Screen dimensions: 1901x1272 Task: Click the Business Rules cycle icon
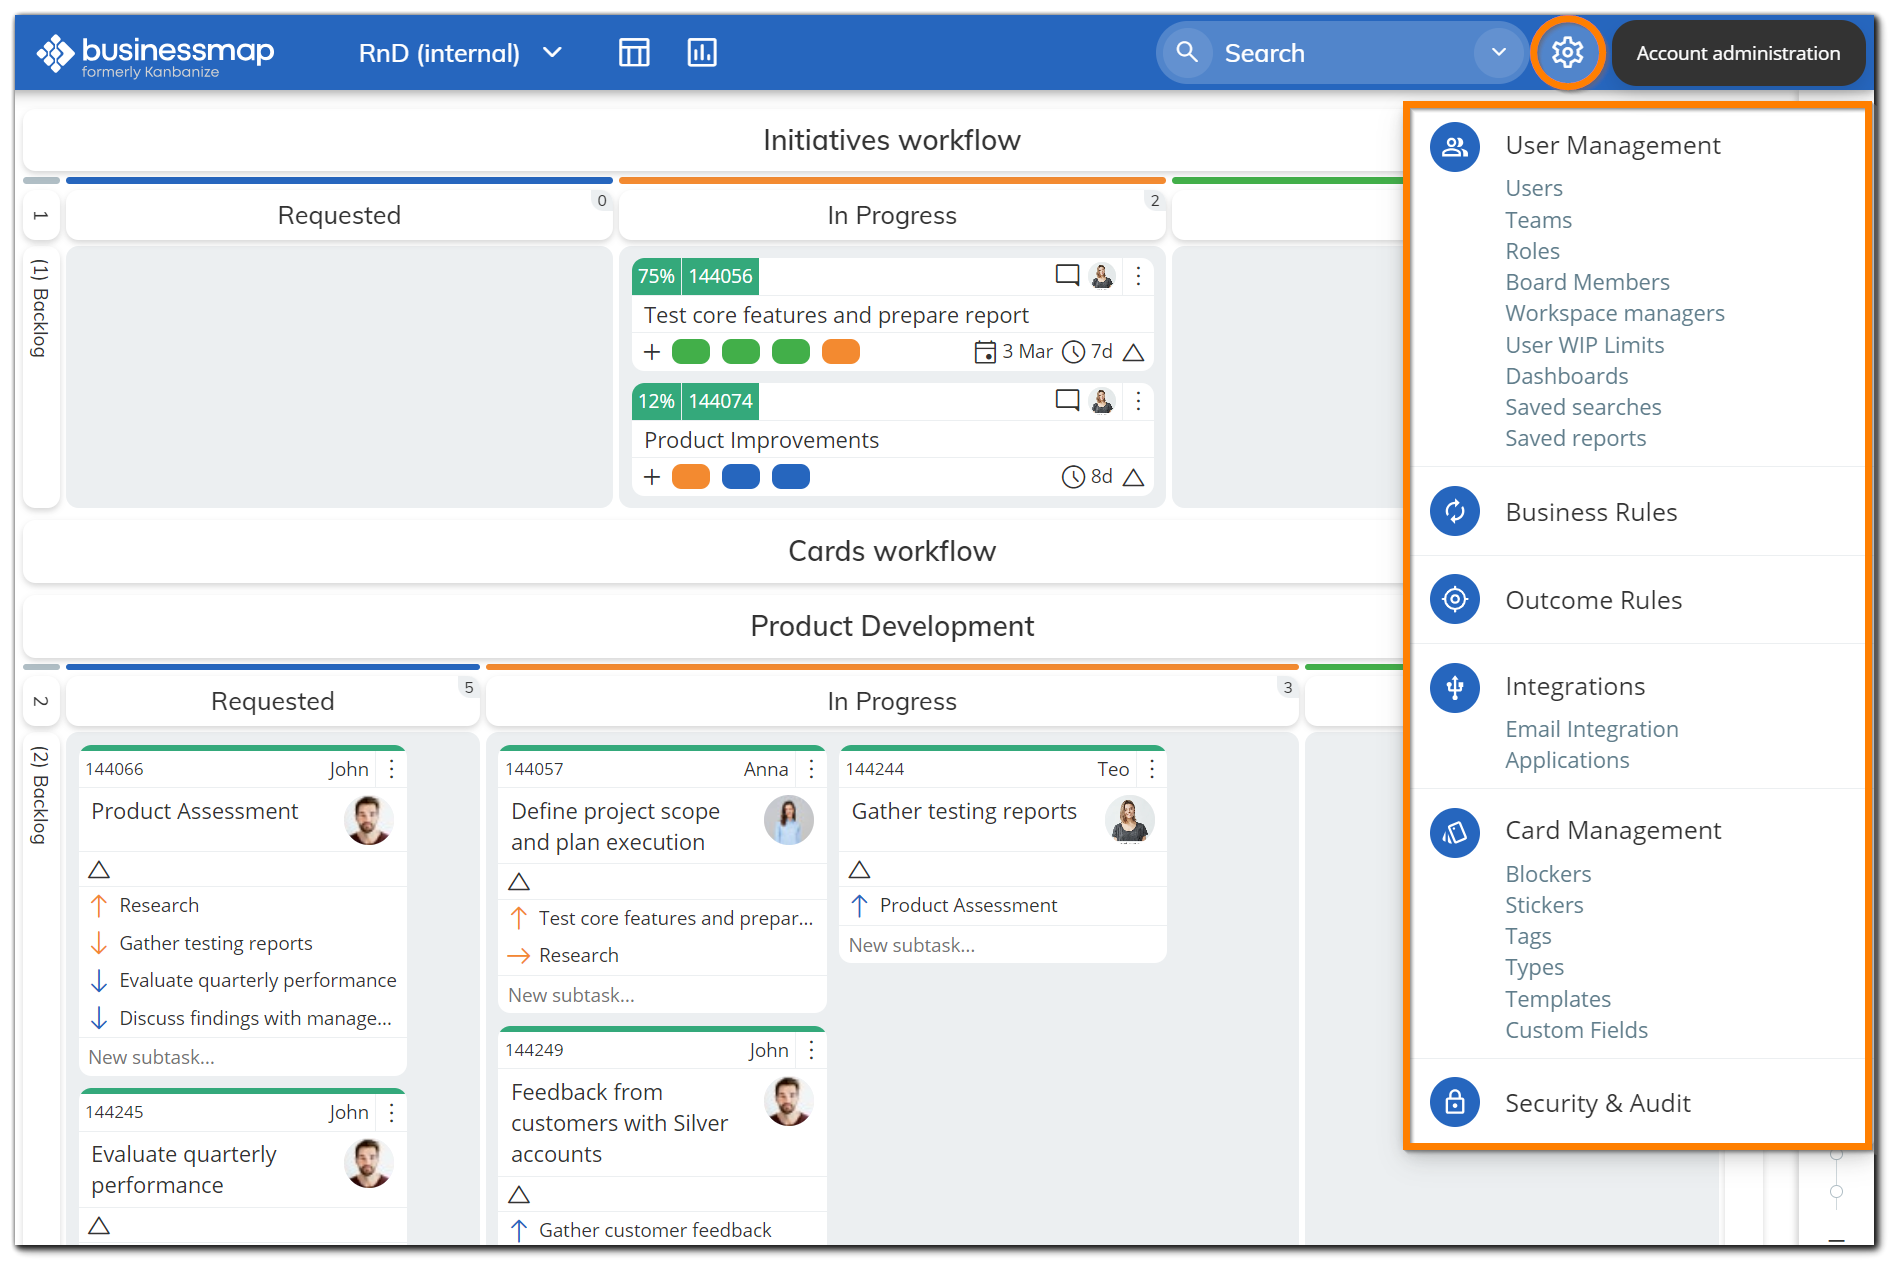(x=1455, y=511)
